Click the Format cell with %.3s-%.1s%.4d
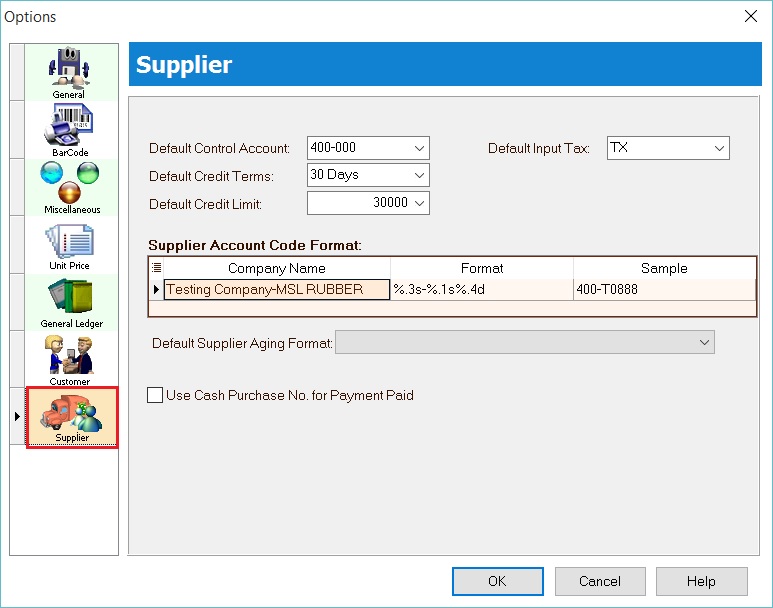This screenshot has height=608, width=773. coord(481,290)
